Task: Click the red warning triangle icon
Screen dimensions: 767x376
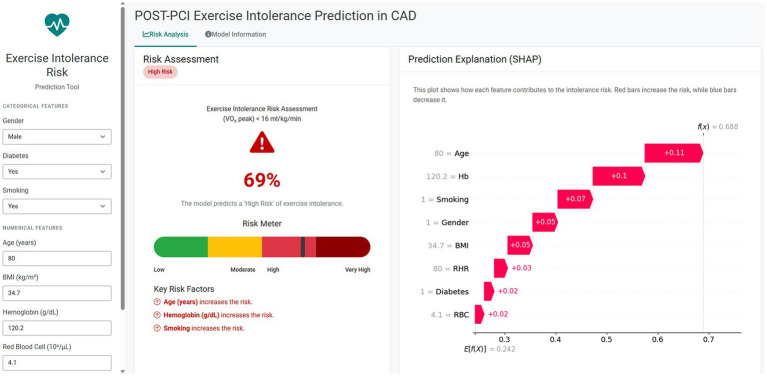Action: point(262,142)
